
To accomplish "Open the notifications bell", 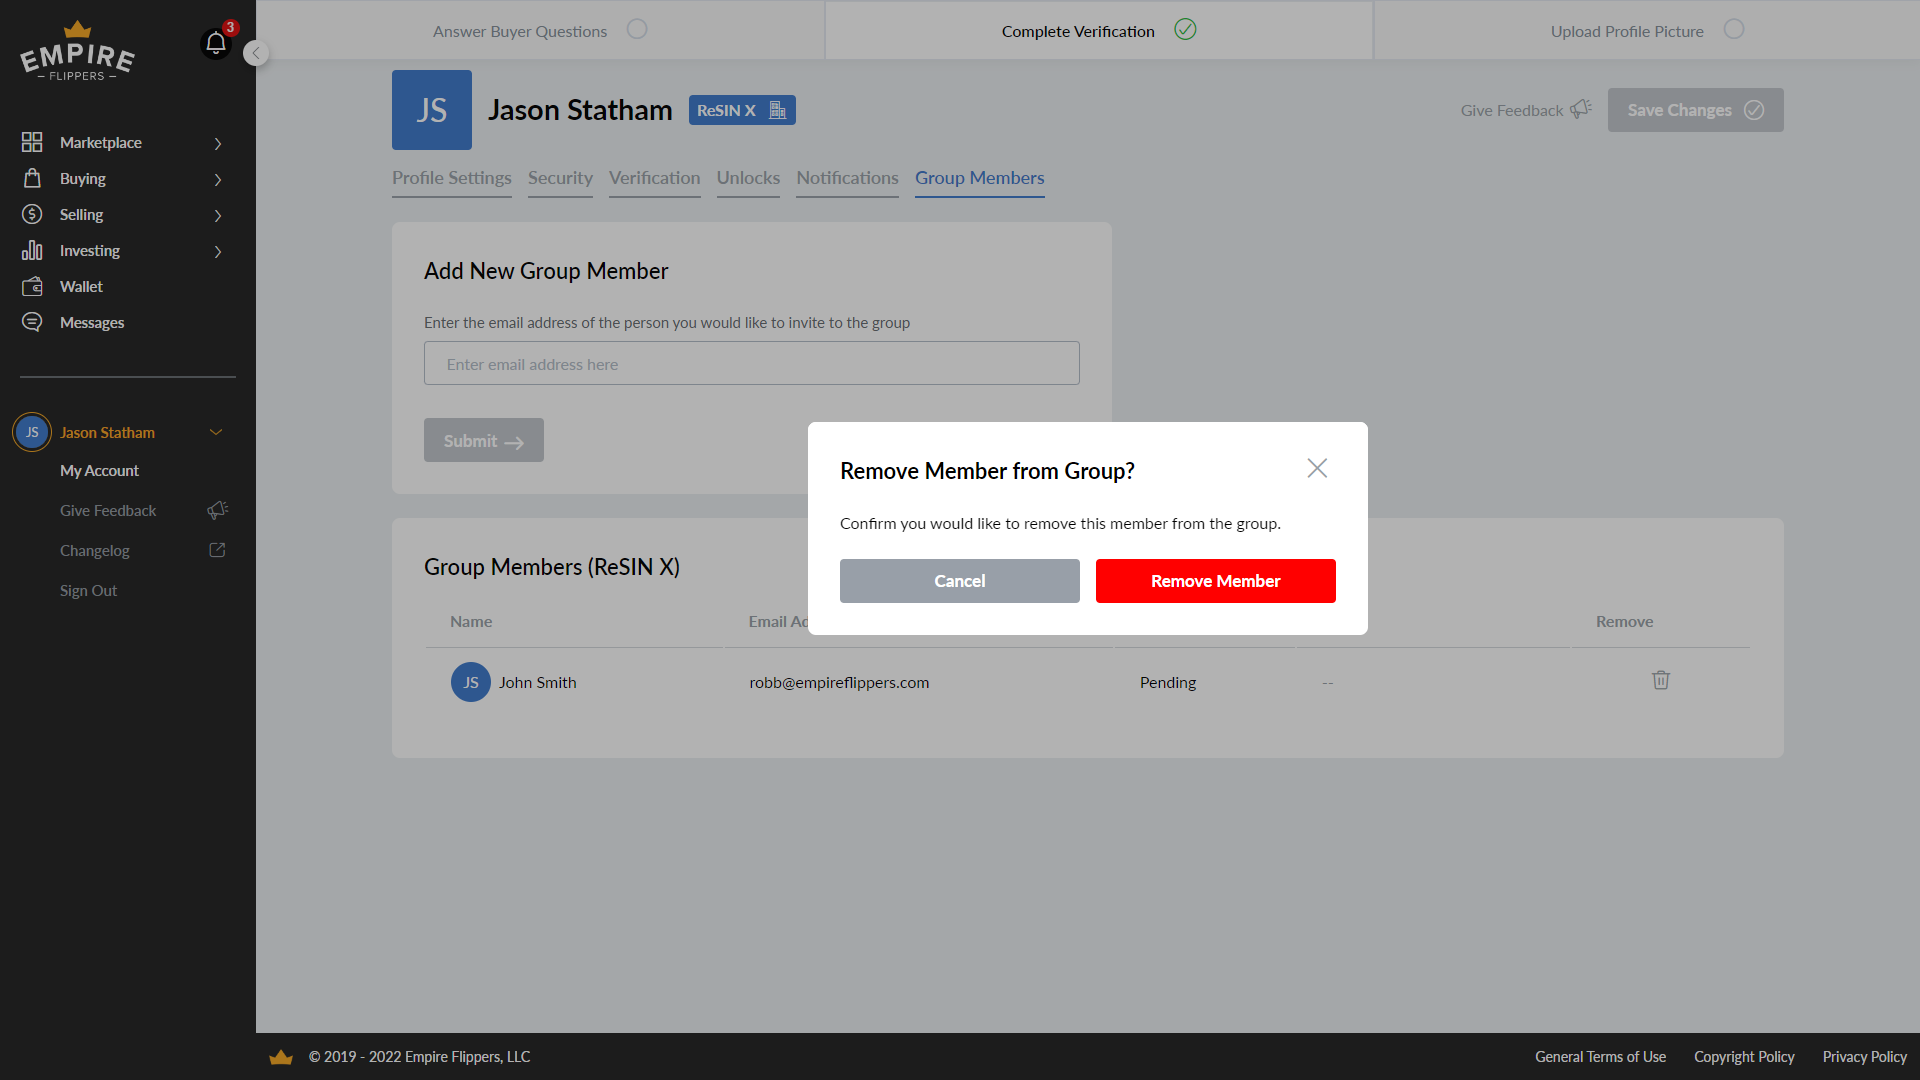I will coord(216,43).
